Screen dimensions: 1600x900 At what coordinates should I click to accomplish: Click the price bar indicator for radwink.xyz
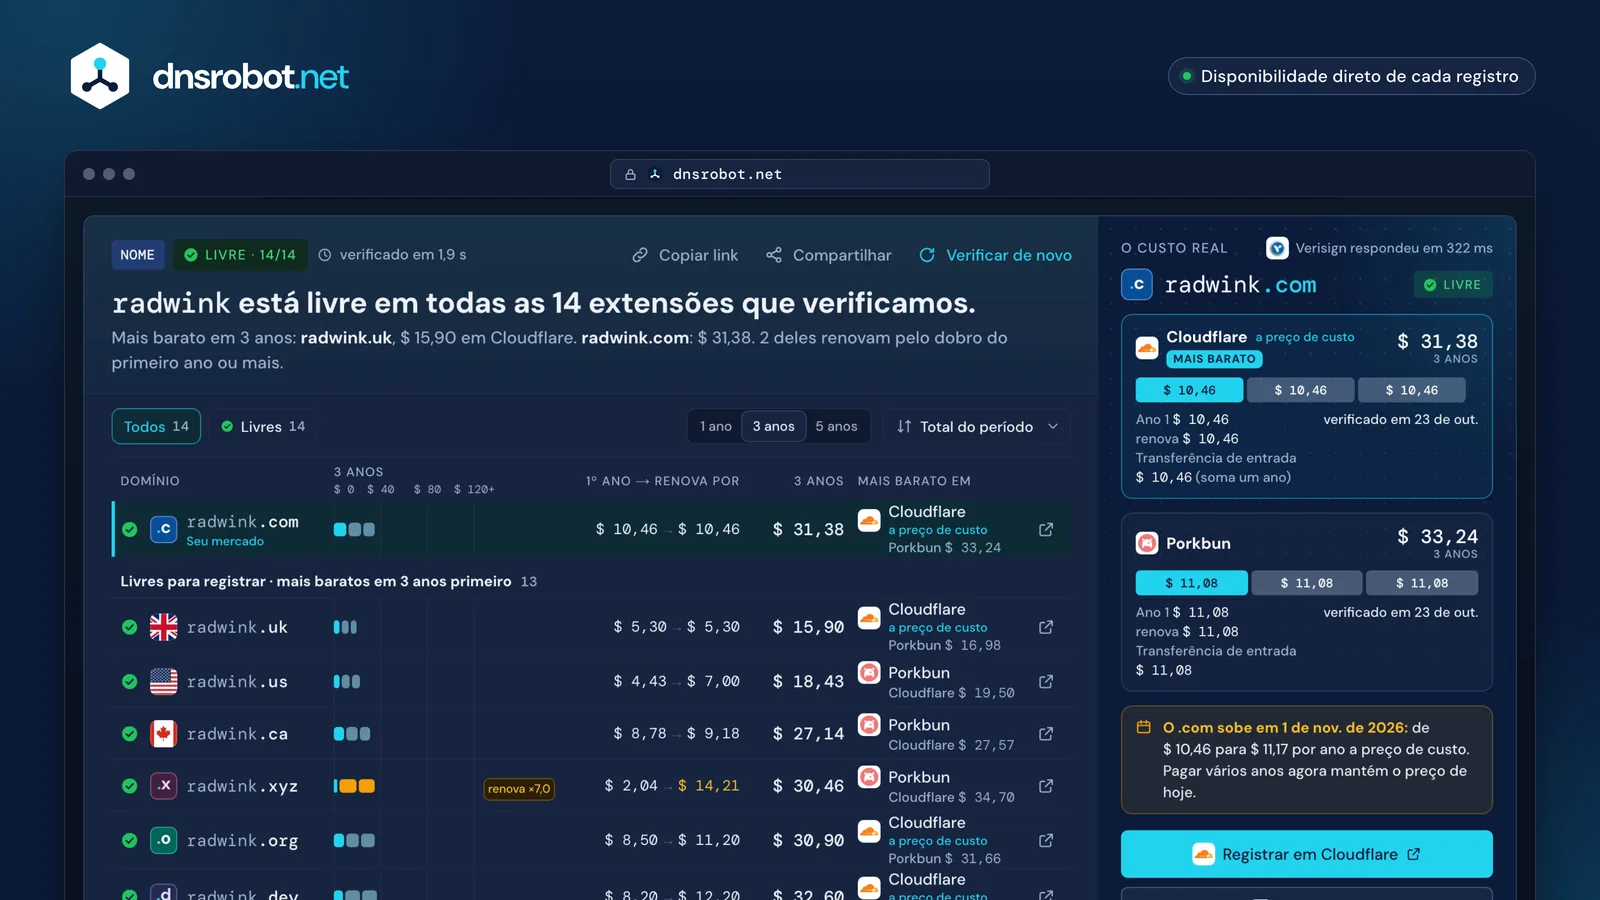[x=354, y=786]
